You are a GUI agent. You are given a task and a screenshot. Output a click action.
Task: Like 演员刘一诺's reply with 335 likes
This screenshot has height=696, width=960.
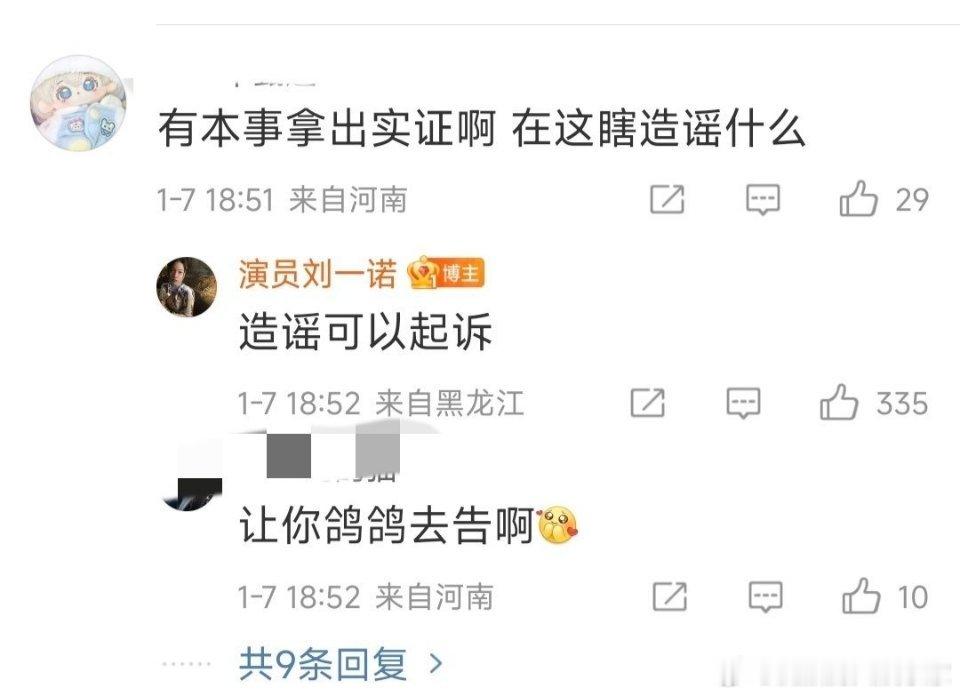(x=839, y=402)
